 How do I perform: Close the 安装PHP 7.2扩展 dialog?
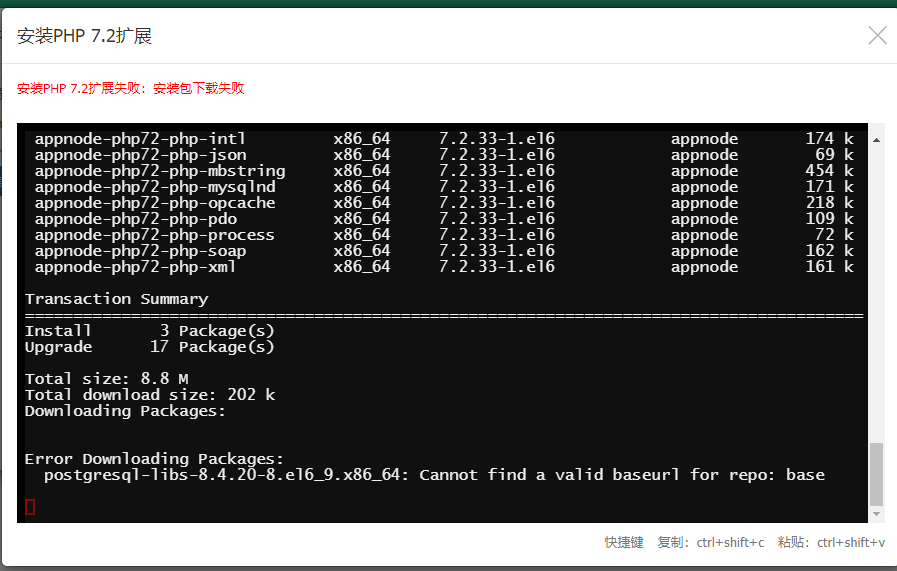click(877, 36)
